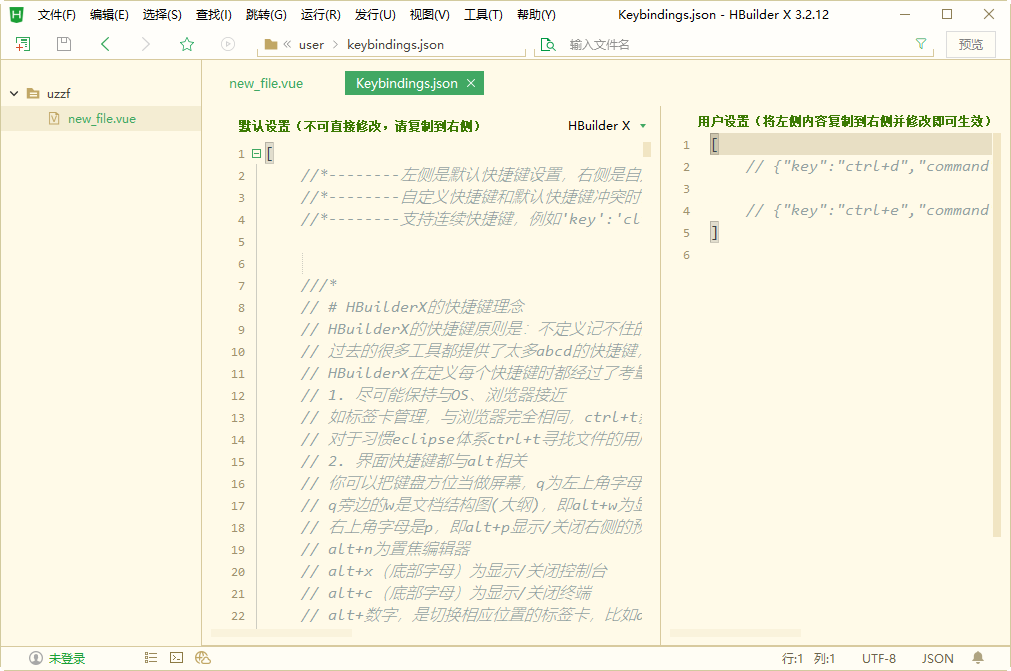Open the 帮助(Y) menu

(536, 14)
